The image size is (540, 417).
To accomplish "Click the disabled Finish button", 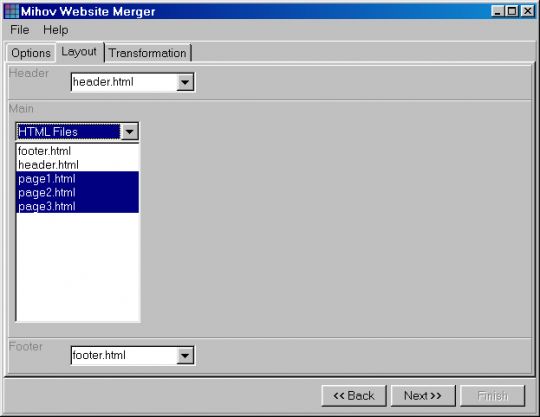I will [492, 396].
